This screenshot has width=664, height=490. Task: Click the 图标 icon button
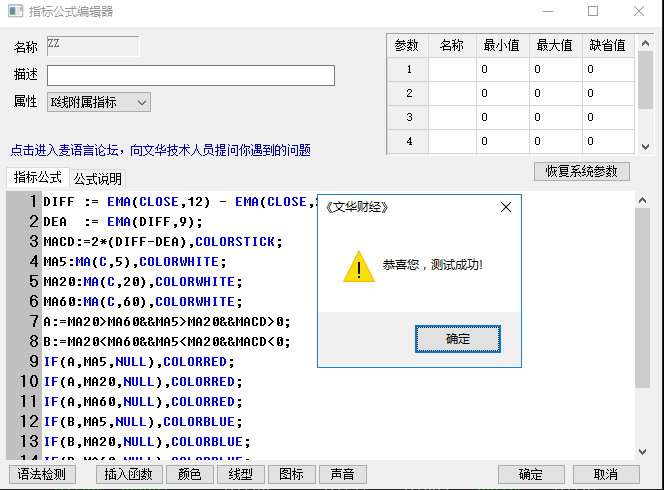click(291, 474)
